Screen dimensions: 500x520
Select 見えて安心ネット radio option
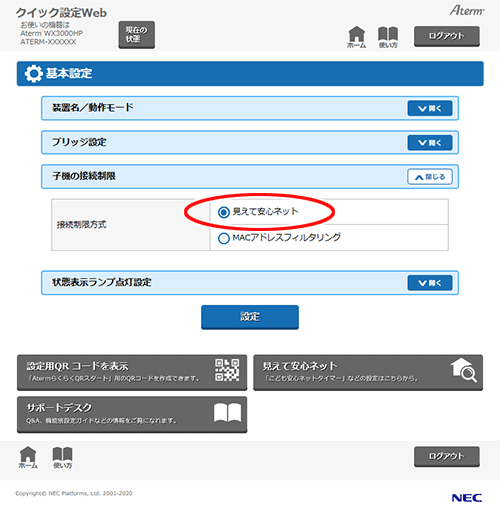point(224,212)
